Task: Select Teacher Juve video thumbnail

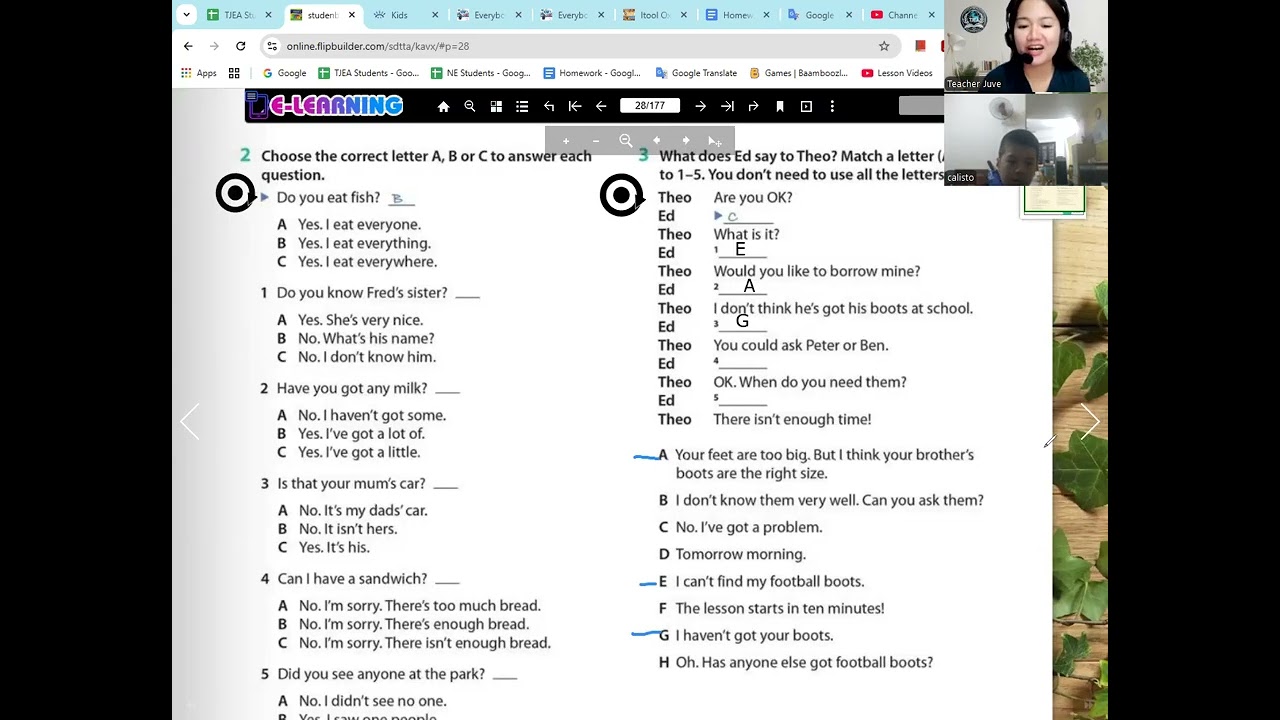Action: click(1026, 46)
